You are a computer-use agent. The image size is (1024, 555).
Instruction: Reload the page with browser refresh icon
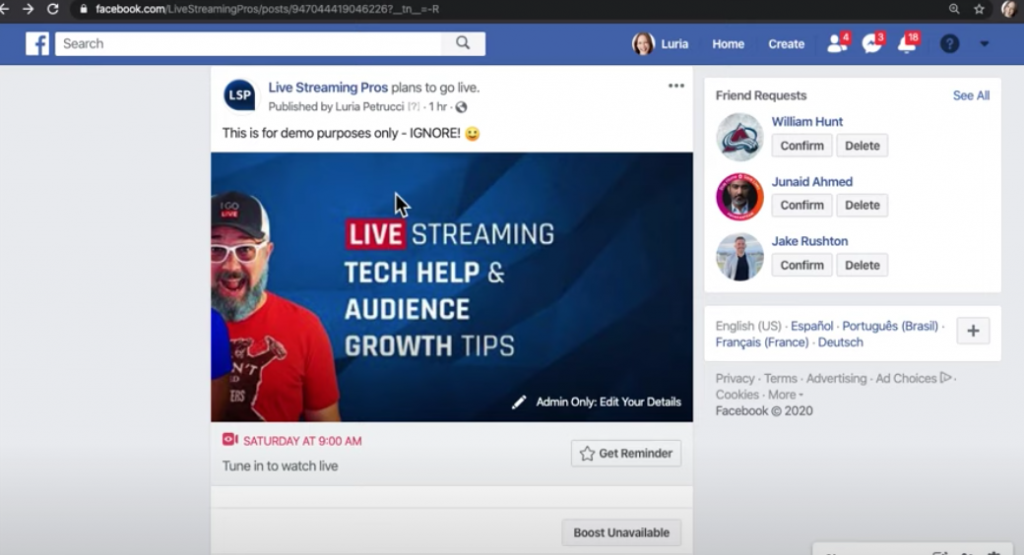coord(53,9)
